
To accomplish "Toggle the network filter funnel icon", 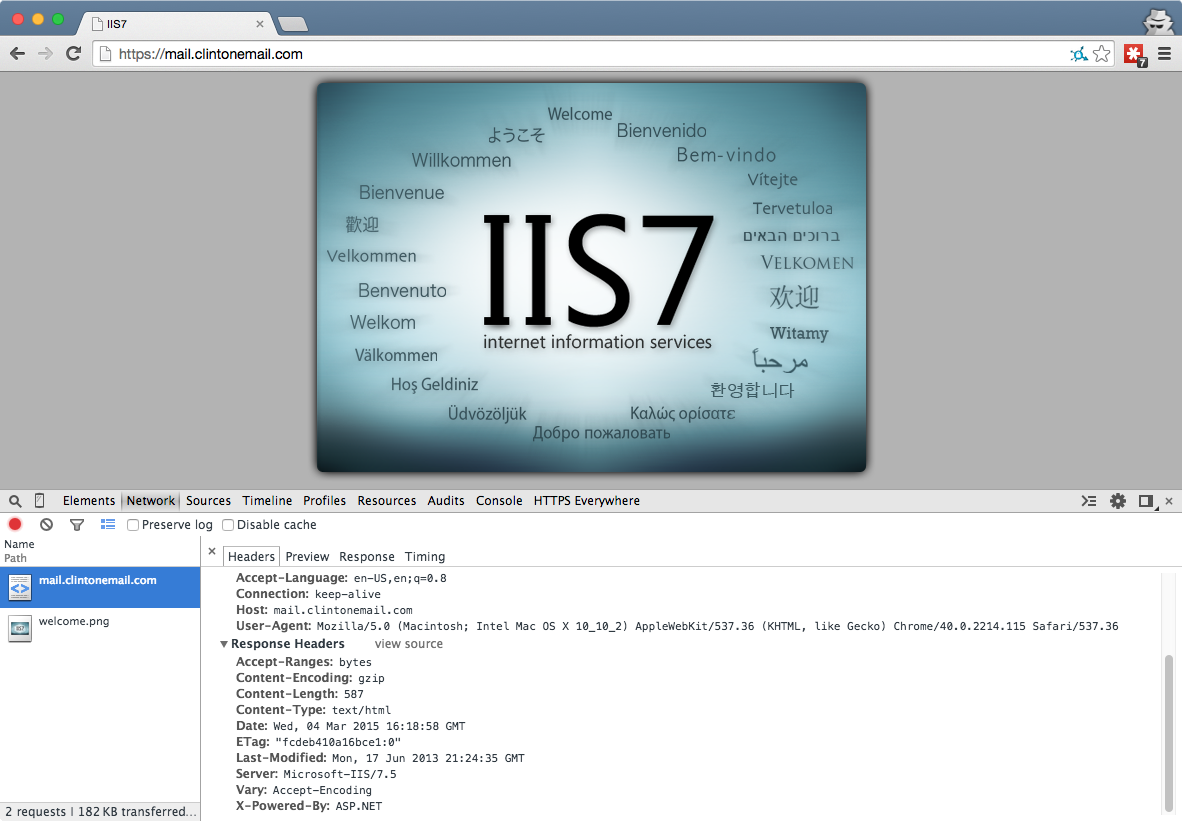I will point(77,525).
